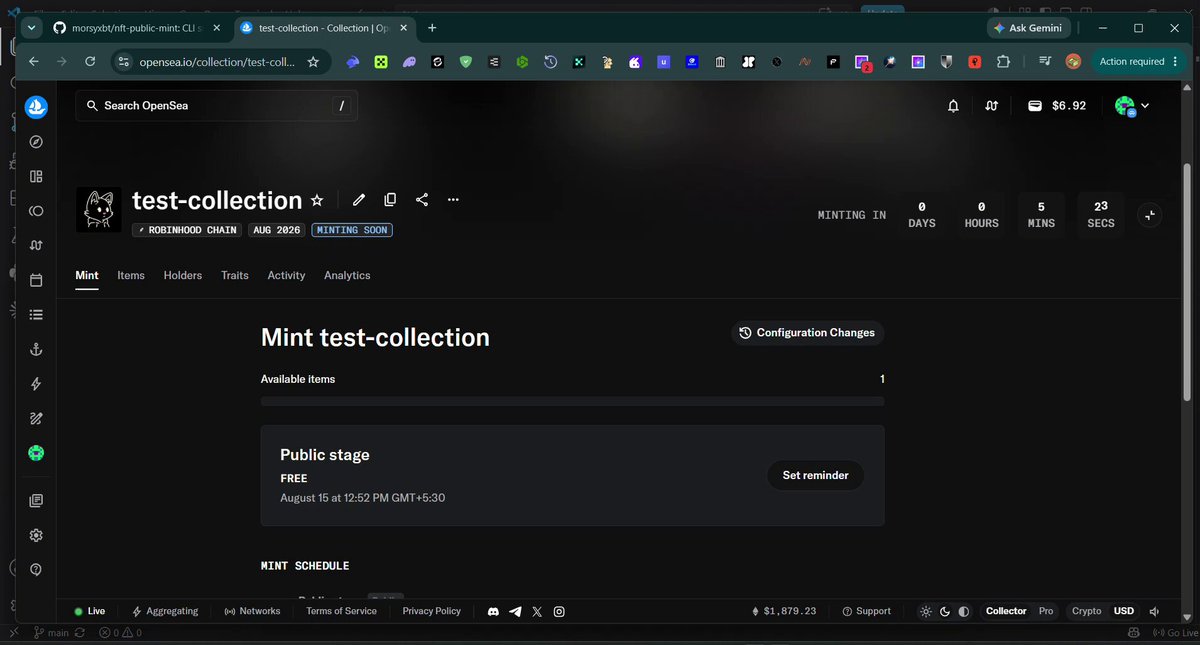Switch to dark theme with moon icon
The height and width of the screenshot is (645, 1200).
point(945,611)
